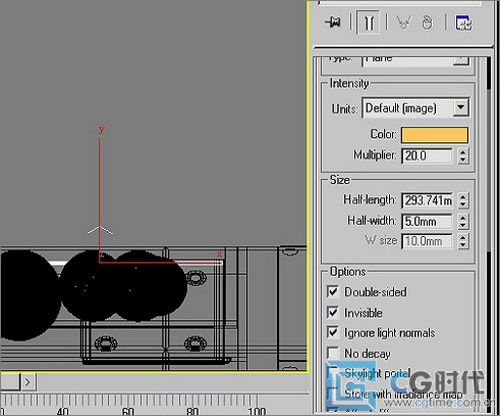Toggle Show End Result button
This screenshot has width=500, height=416.
[369, 23]
